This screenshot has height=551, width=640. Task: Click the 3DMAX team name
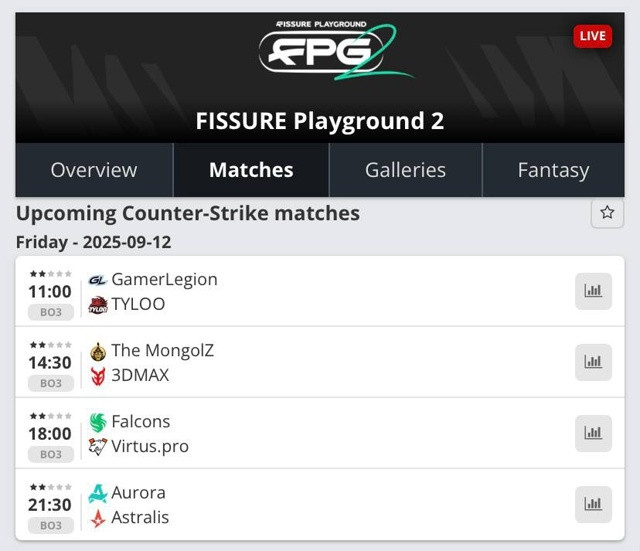(140, 375)
